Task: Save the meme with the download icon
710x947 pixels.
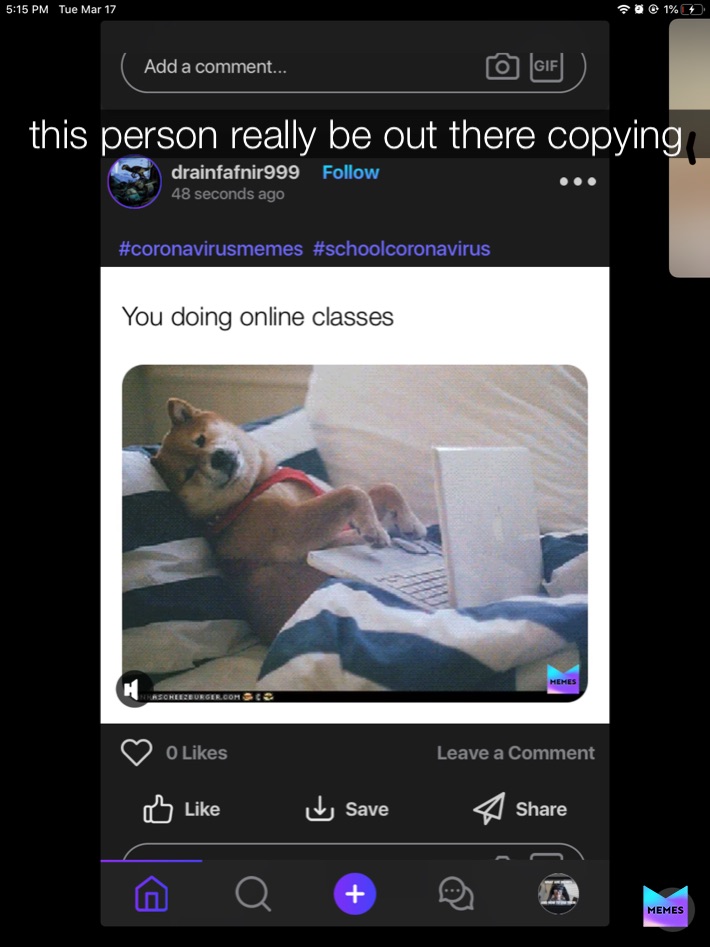Action: click(x=347, y=809)
